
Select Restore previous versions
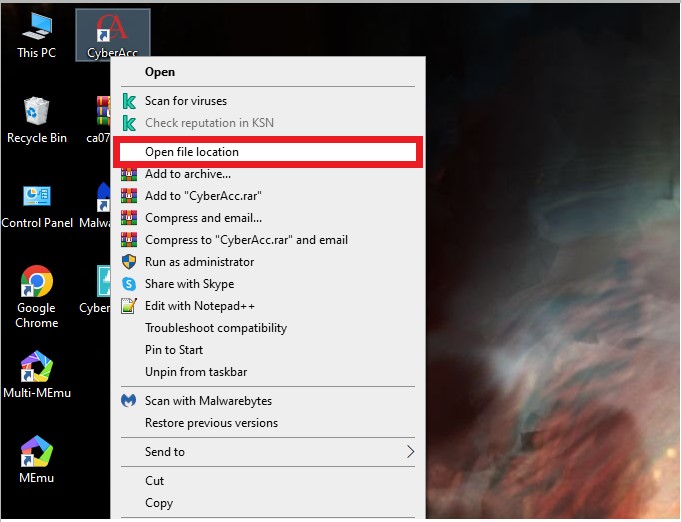click(211, 423)
